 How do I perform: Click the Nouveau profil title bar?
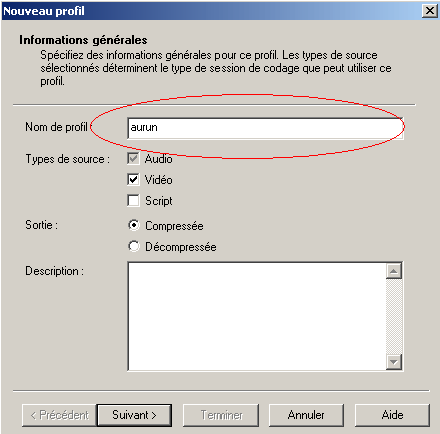213,11
